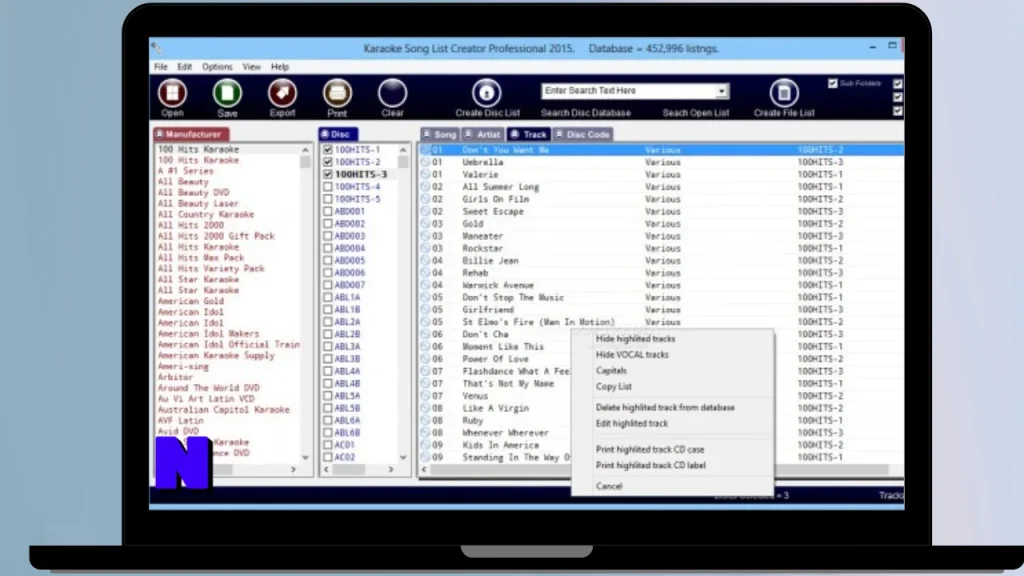Viewport: 1024px width, 576px height.
Task: Click Disc list scroll down arrow
Action: (403, 457)
